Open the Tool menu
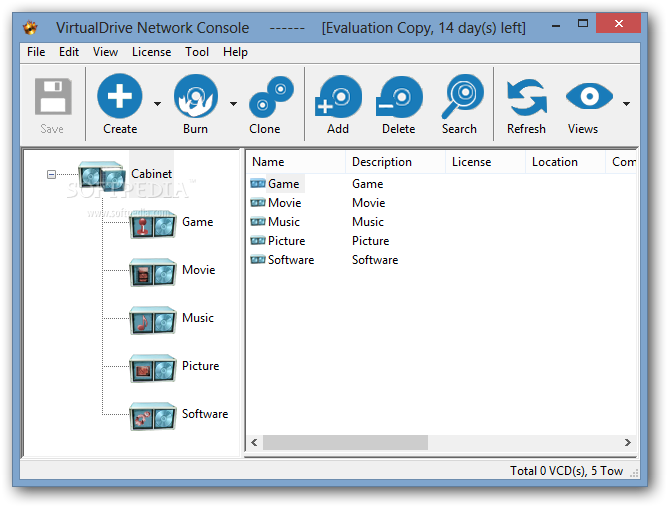The height and width of the screenshot is (507, 668). coord(197,52)
